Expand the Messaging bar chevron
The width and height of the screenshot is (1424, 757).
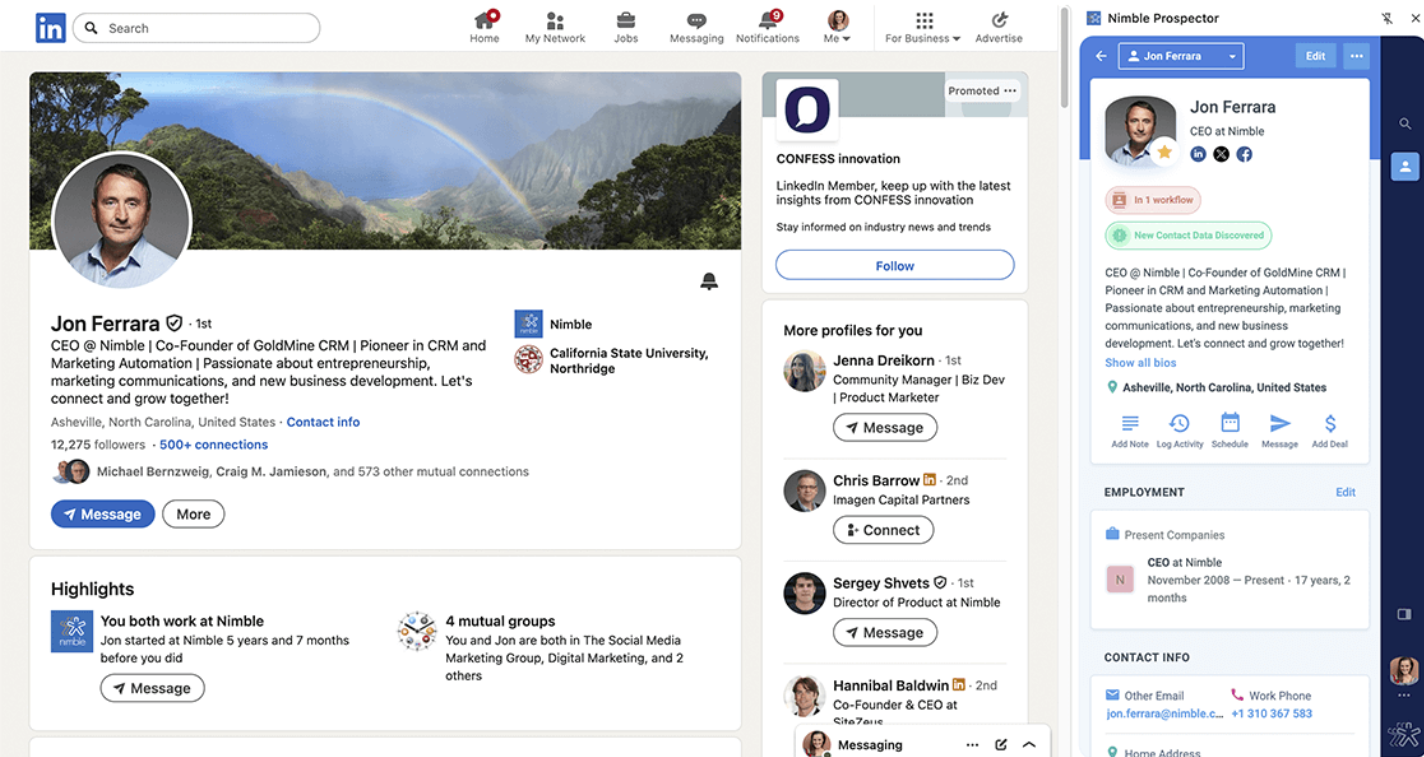(x=1029, y=745)
